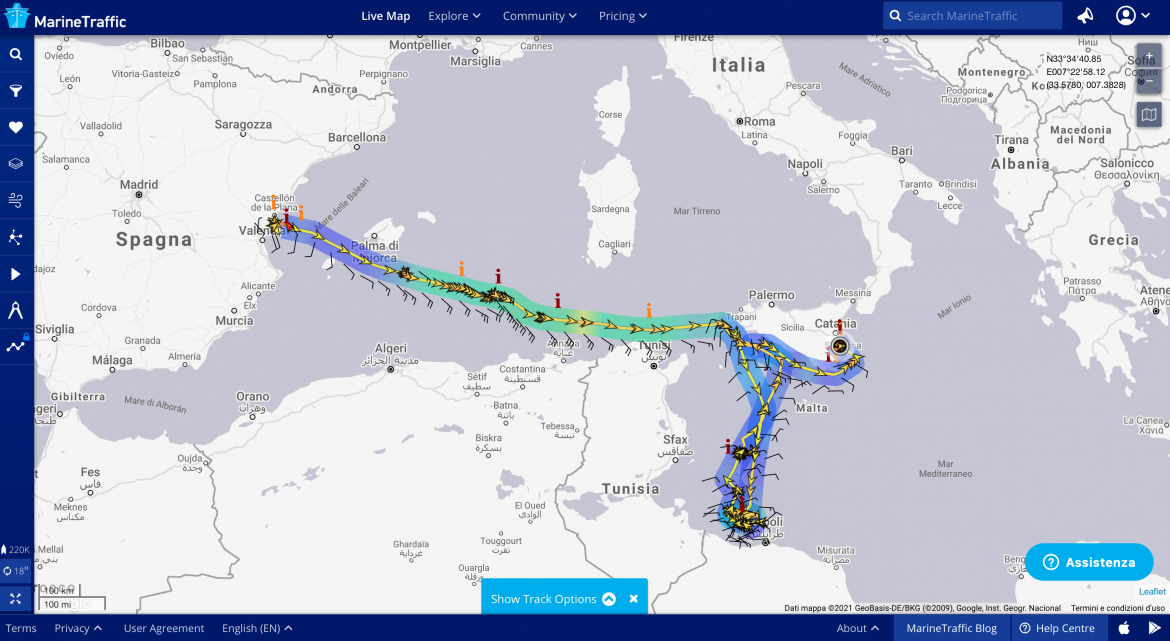The width and height of the screenshot is (1170, 641).
Task: Open the map layers icon
Action: pos(16,164)
